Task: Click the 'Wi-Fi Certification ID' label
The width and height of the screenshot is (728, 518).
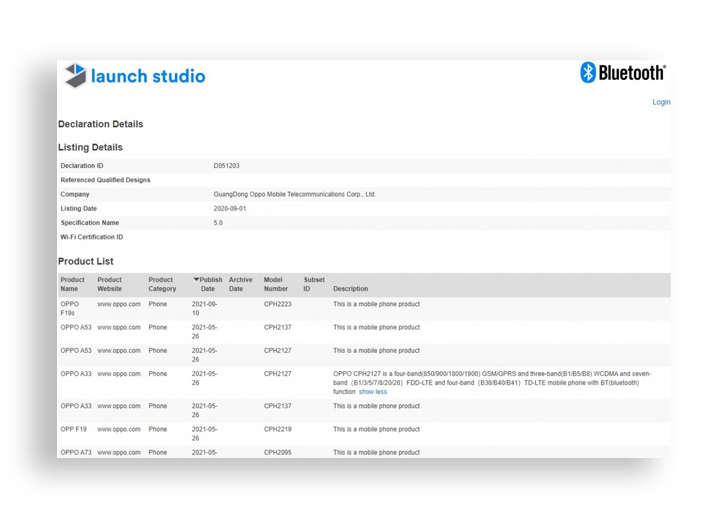Action: pos(91,237)
